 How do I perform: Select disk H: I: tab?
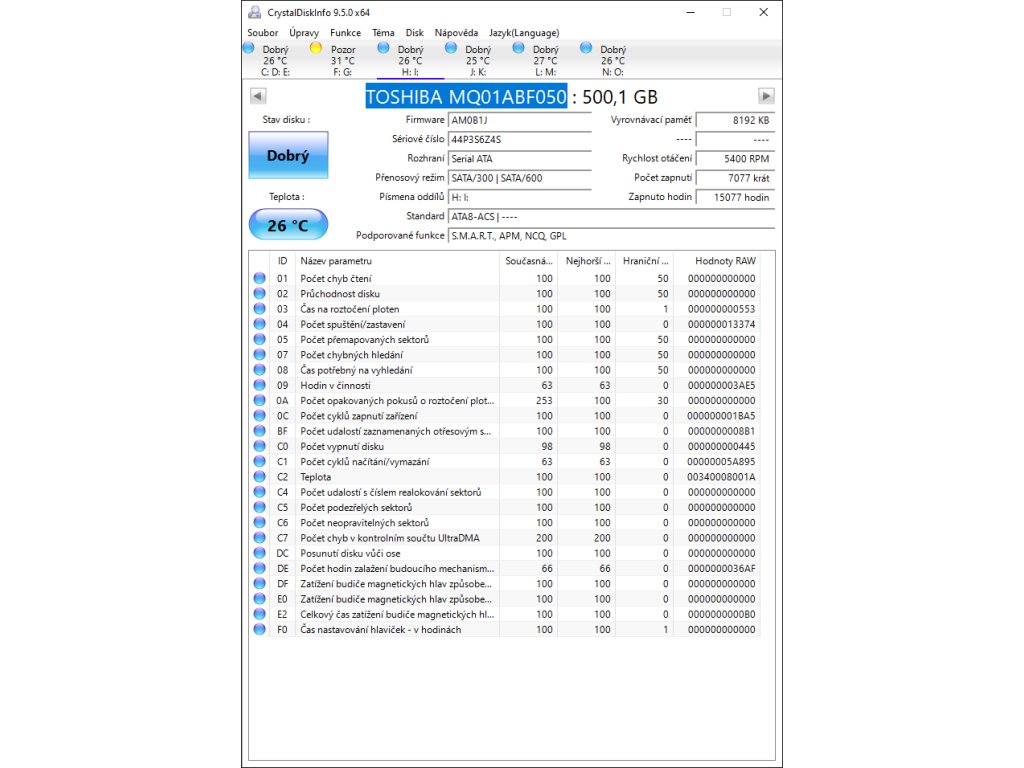tap(410, 60)
